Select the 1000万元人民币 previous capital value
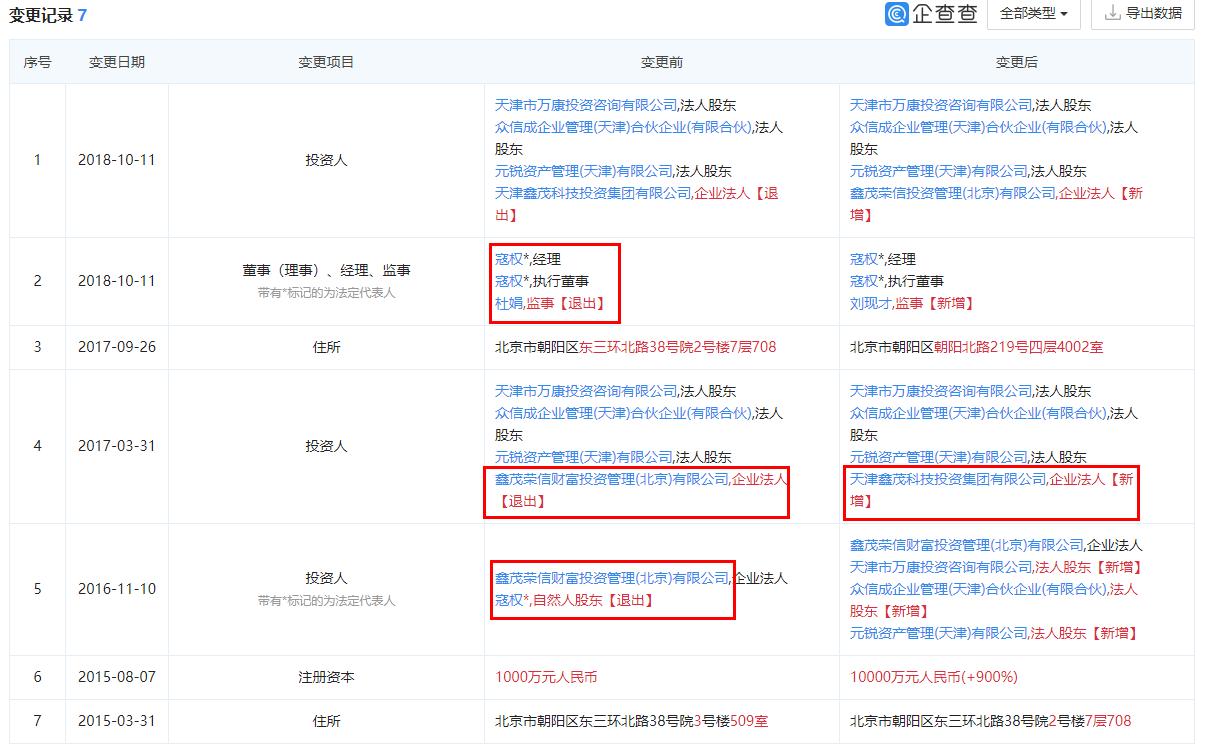 [x=546, y=677]
